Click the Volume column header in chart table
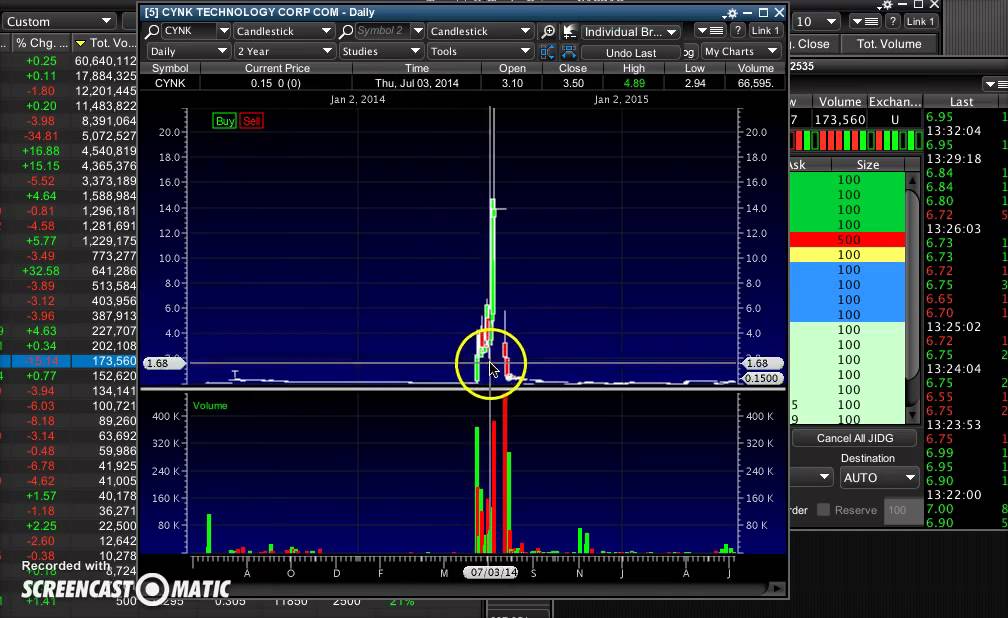1008x618 pixels. click(755, 68)
